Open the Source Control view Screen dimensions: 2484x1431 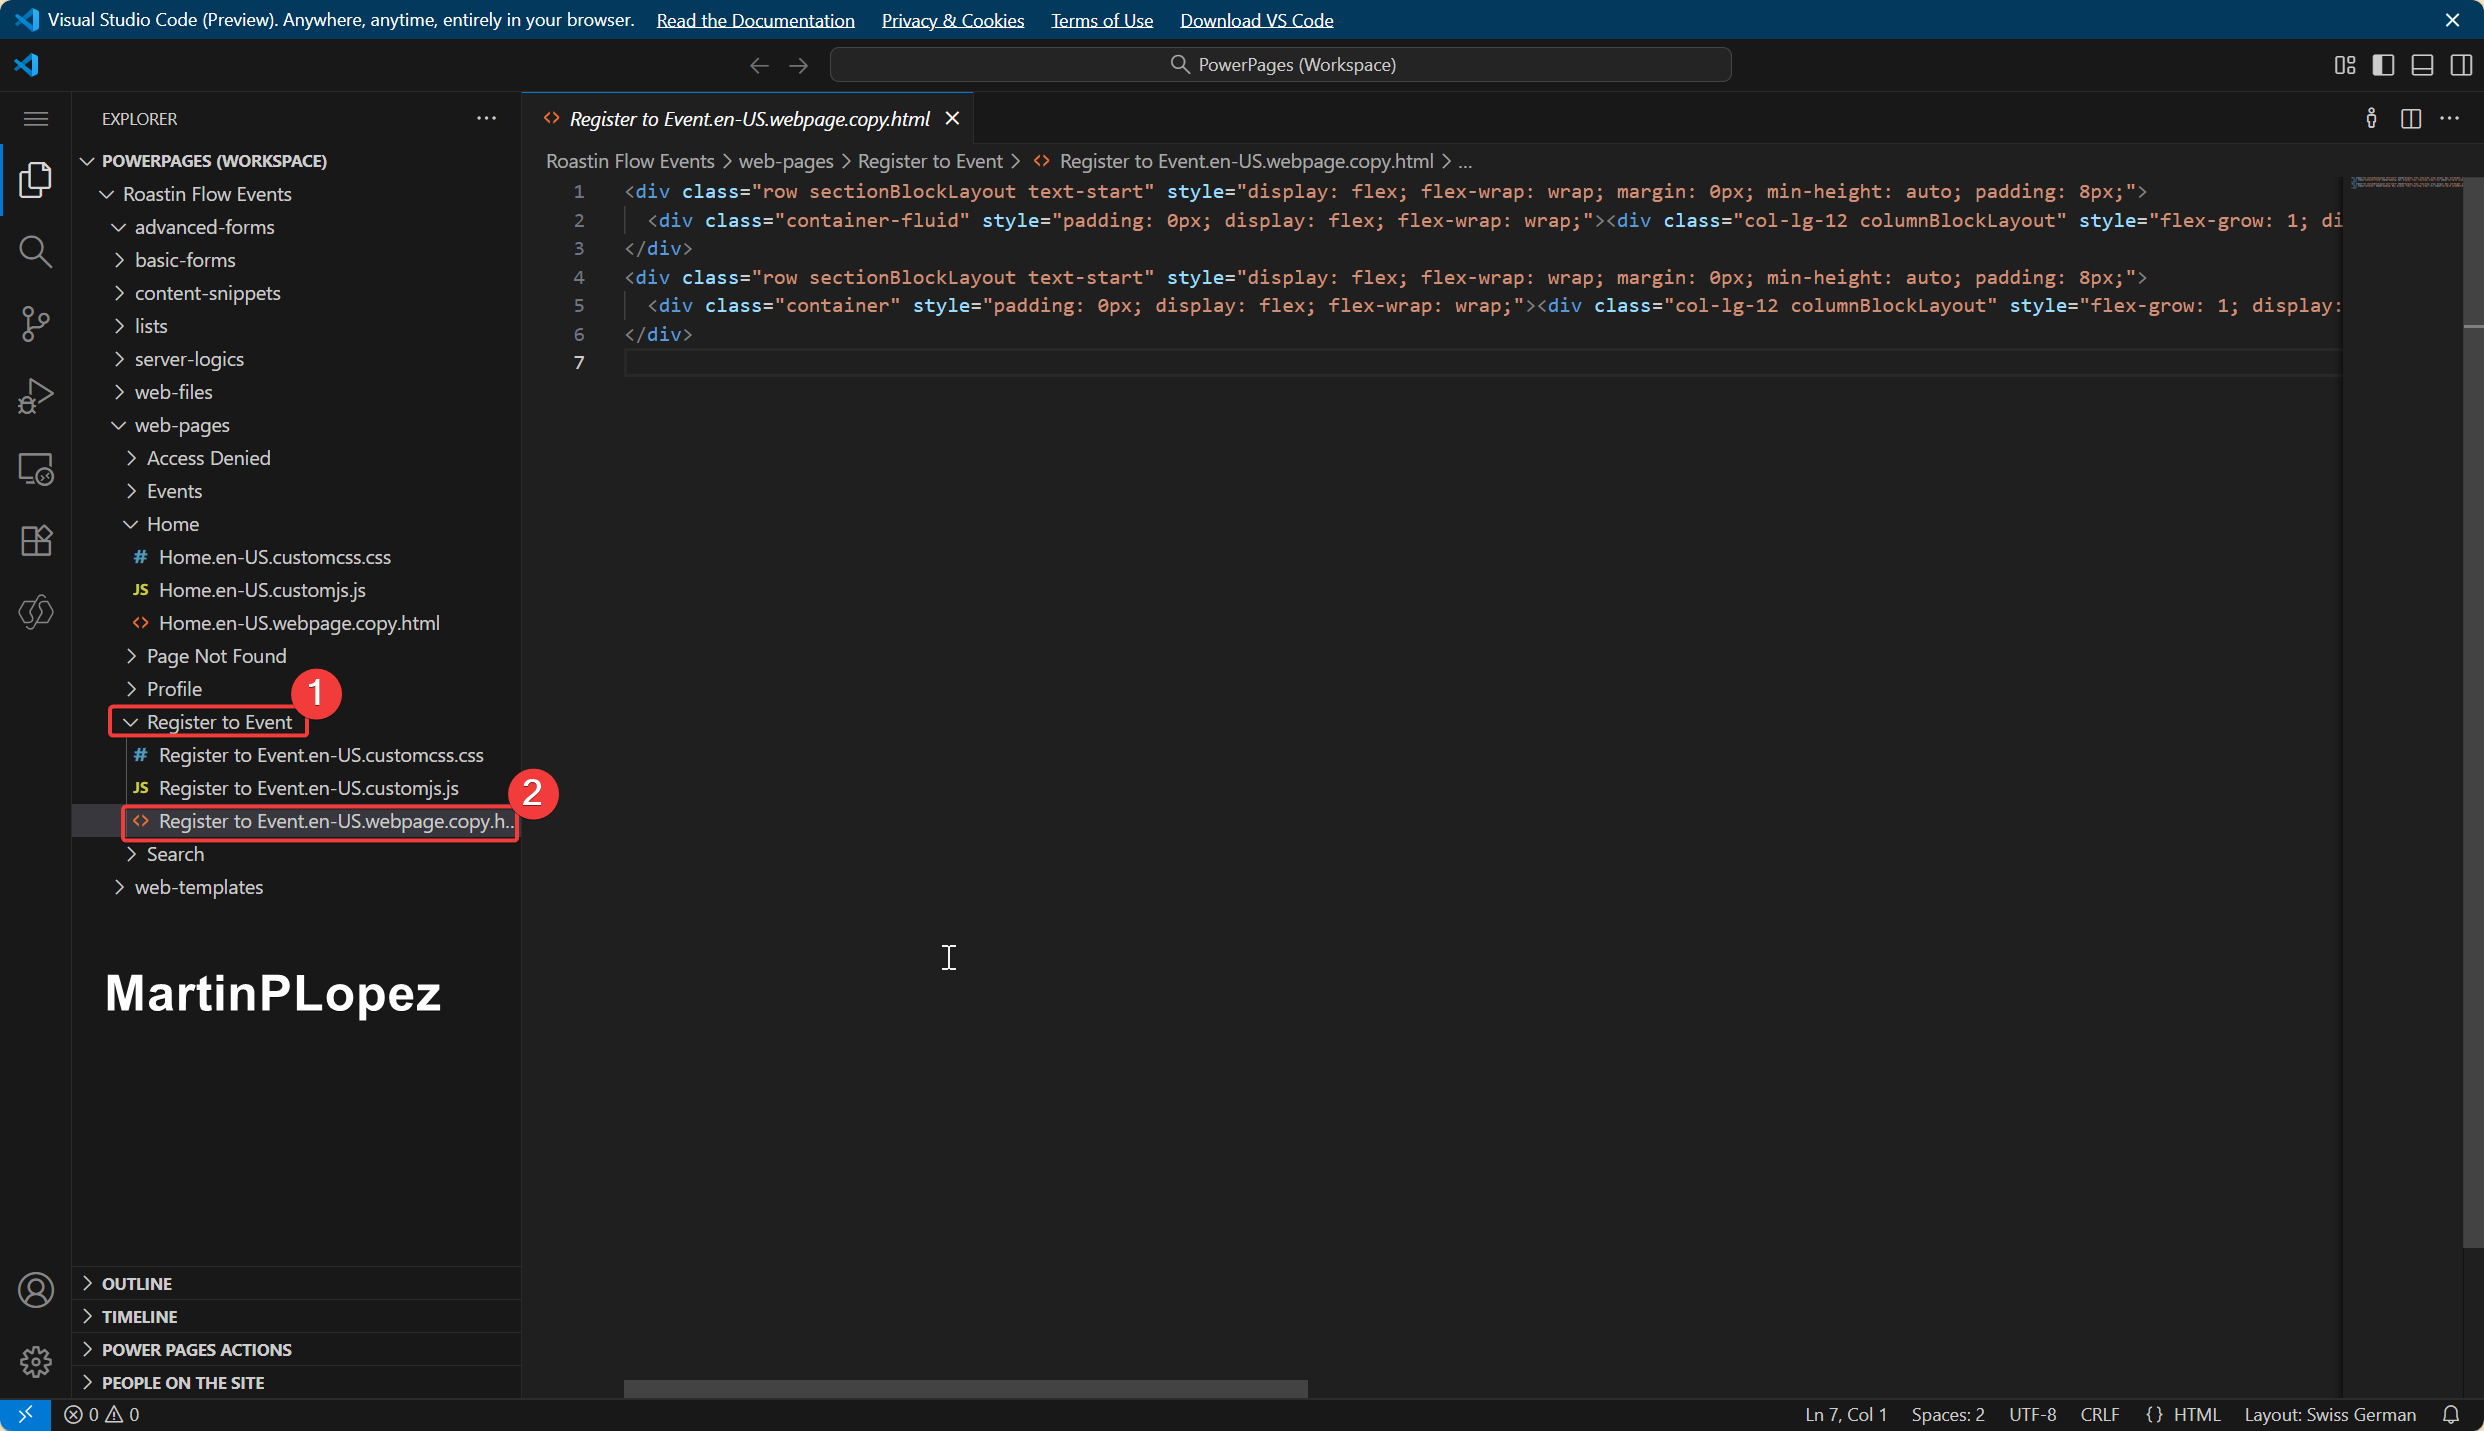tap(36, 324)
